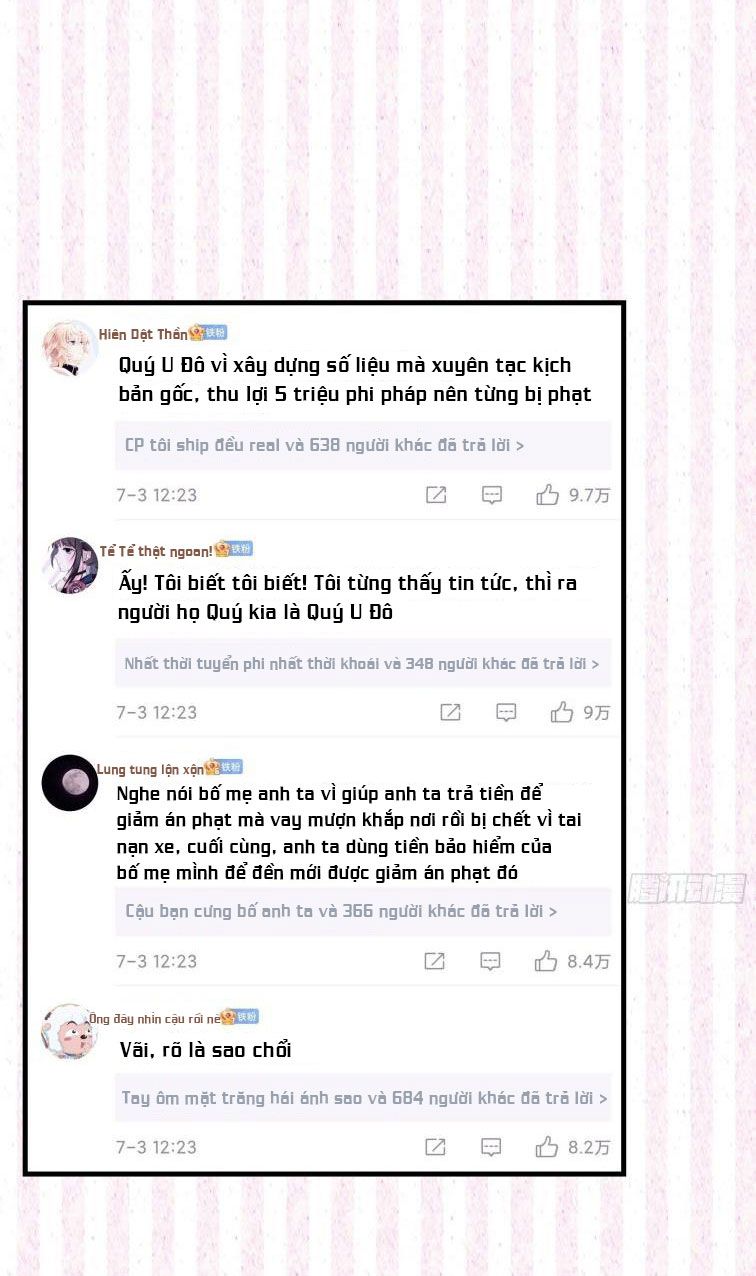756x1276 pixels.
Task: Open reply bubble on Tể Tể thật ngoan's comment
Action: pyautogui.click(x=507, y=712)
